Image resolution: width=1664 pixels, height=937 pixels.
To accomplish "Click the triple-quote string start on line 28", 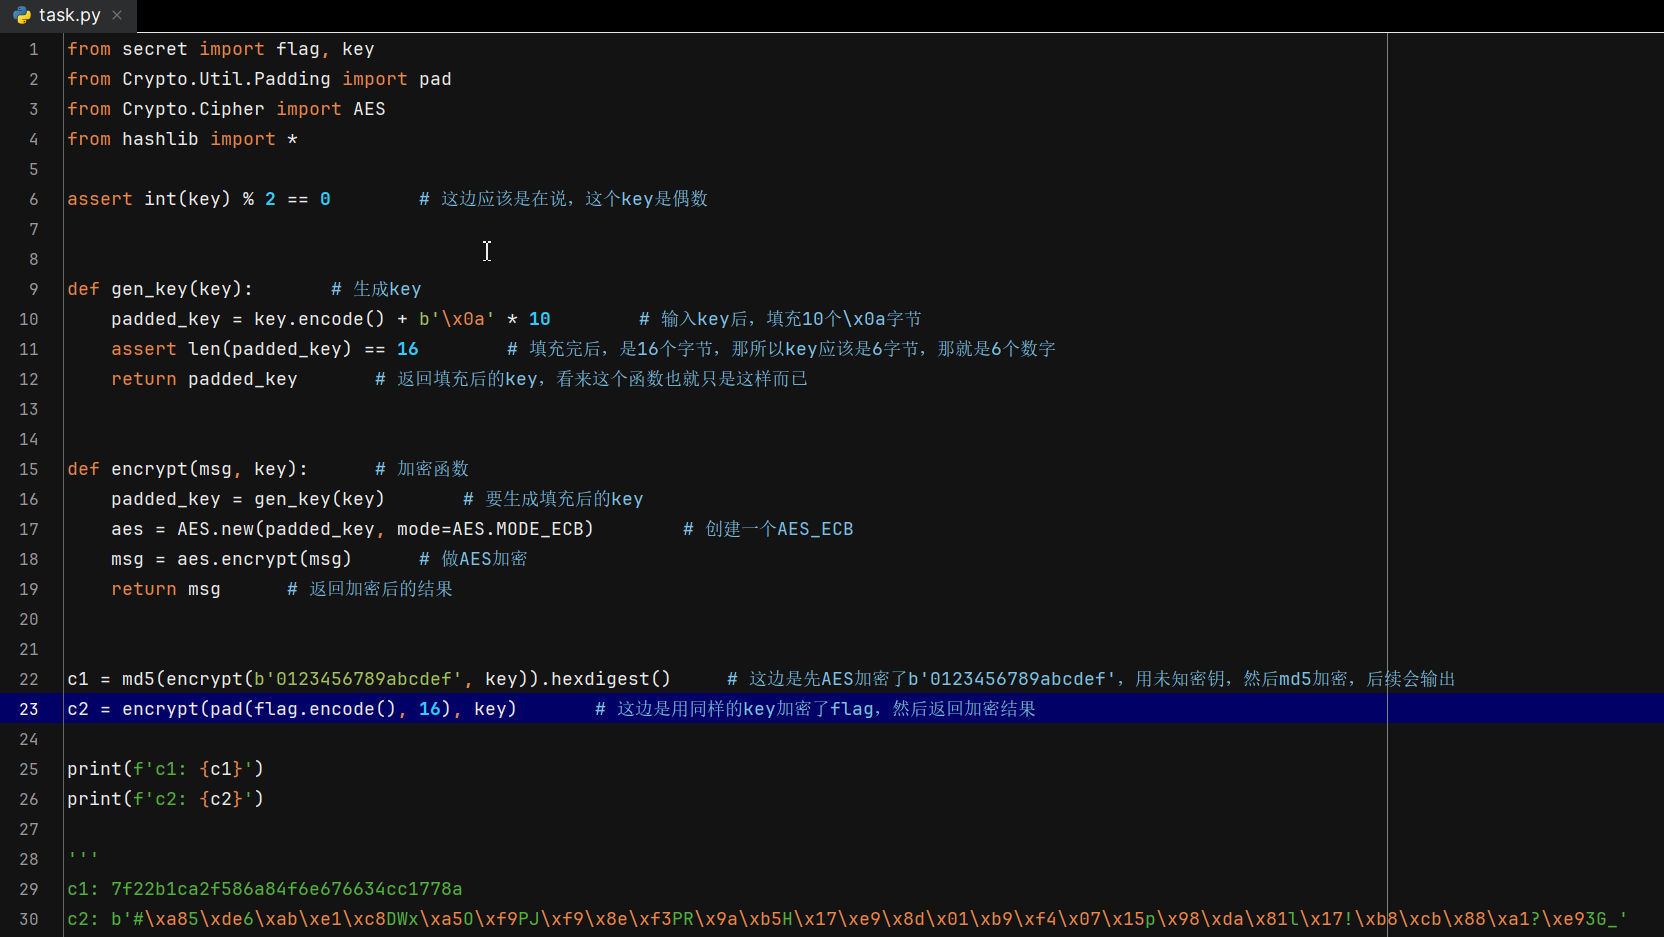I will [82, 855].
